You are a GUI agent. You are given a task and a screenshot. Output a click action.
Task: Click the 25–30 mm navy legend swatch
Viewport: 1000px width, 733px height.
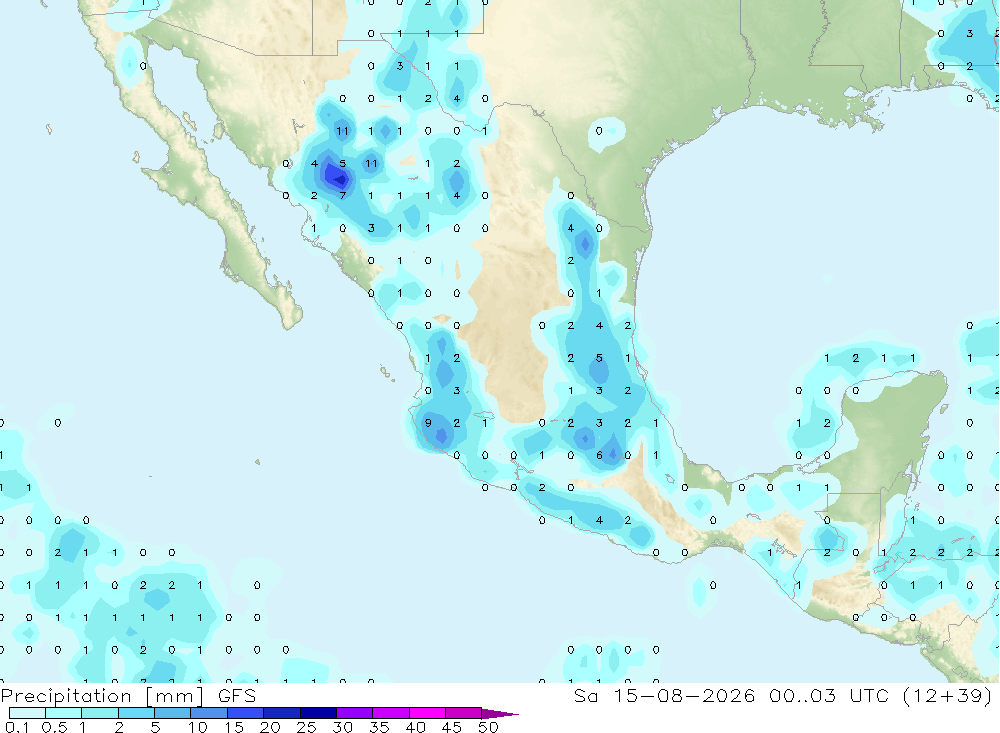pyautogui.click(x=318, y=713)
